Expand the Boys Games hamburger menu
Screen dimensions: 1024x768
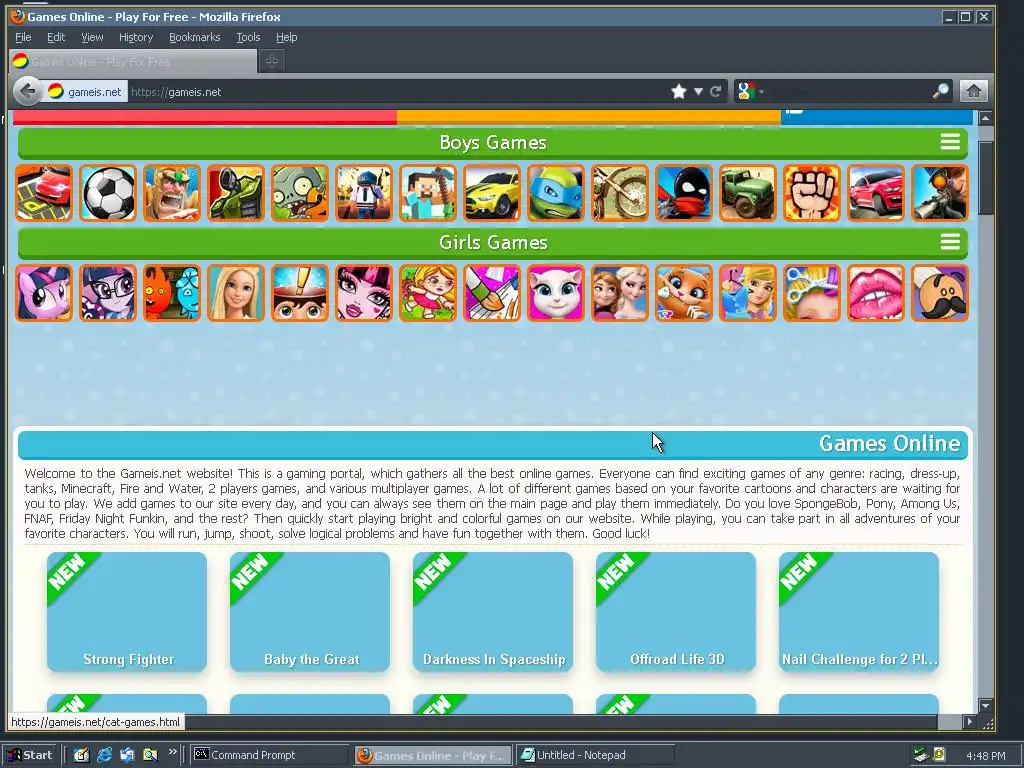pos(950,142)
